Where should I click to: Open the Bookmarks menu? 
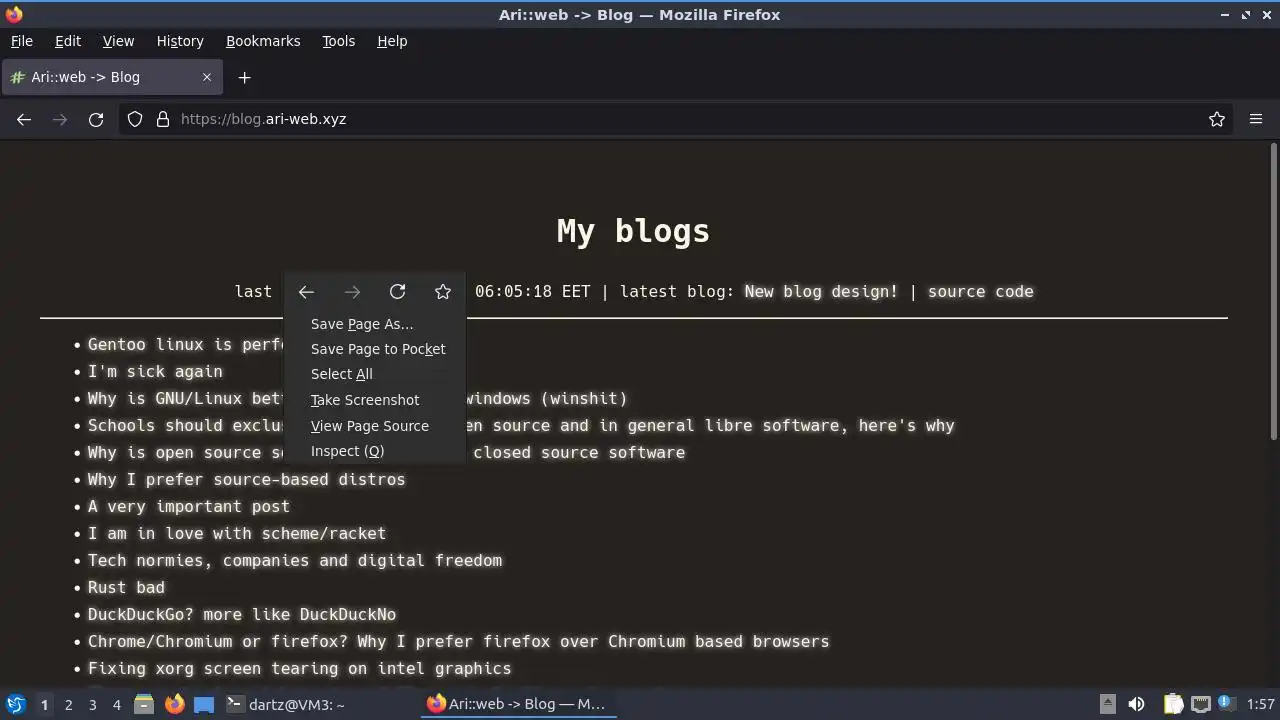coord(263,41)
